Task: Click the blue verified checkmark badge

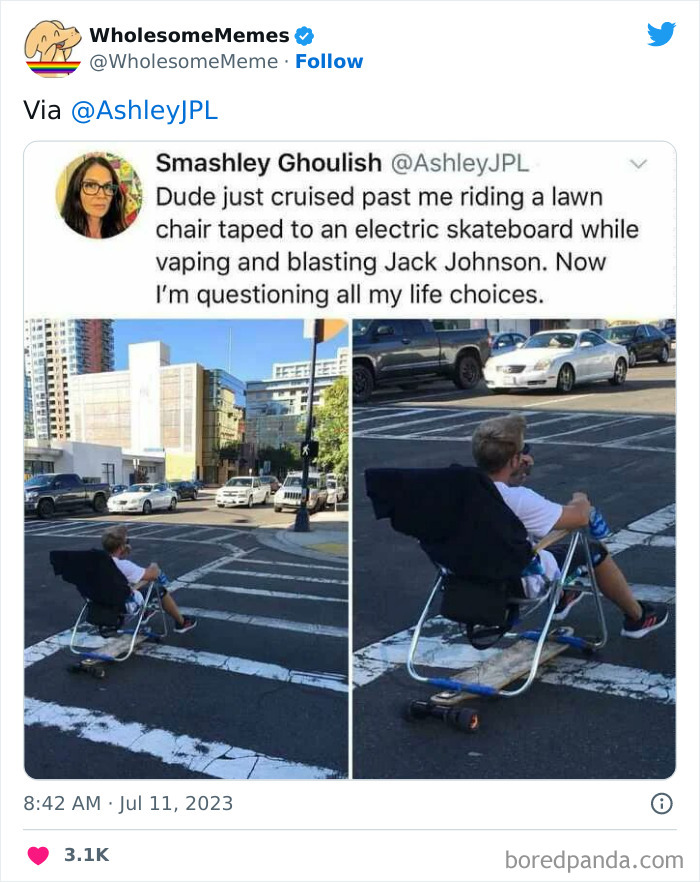Action: [x=304, y=36]
